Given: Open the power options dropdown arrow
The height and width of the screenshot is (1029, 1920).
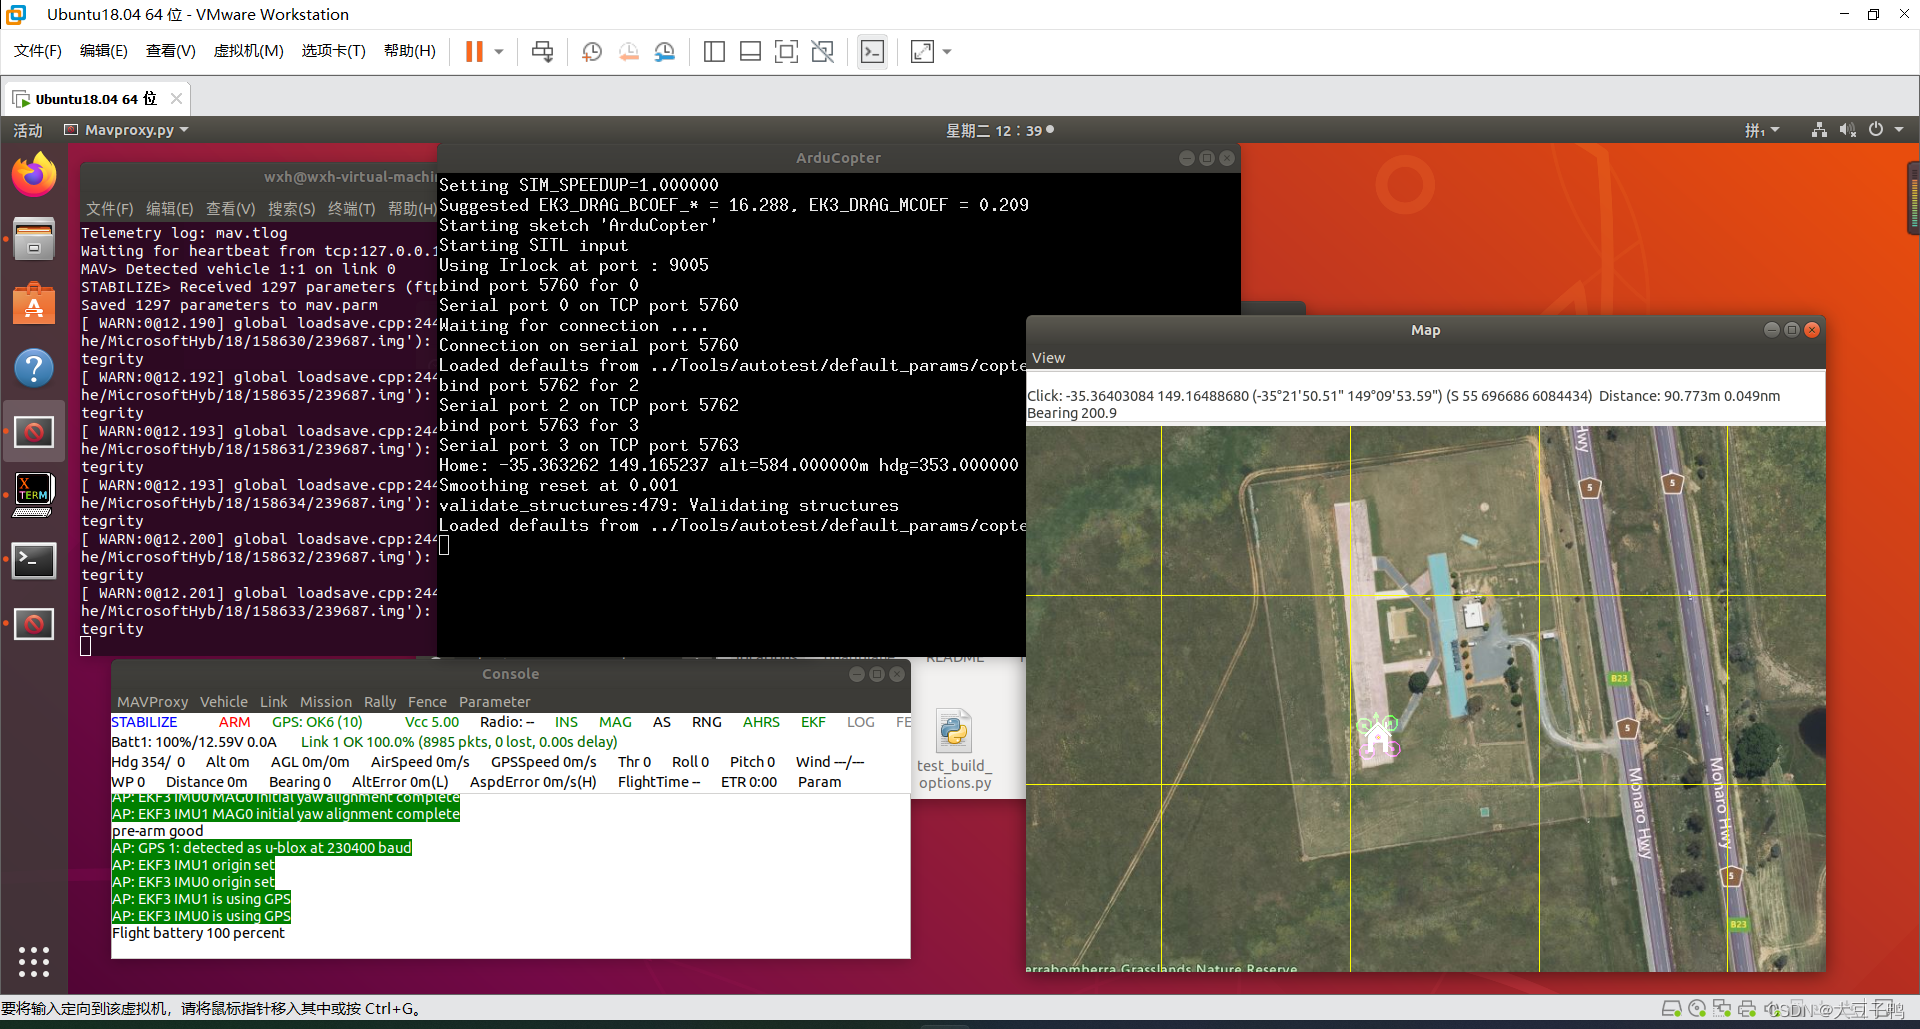Looking at the screenshot, I should (x=499, y=51).
